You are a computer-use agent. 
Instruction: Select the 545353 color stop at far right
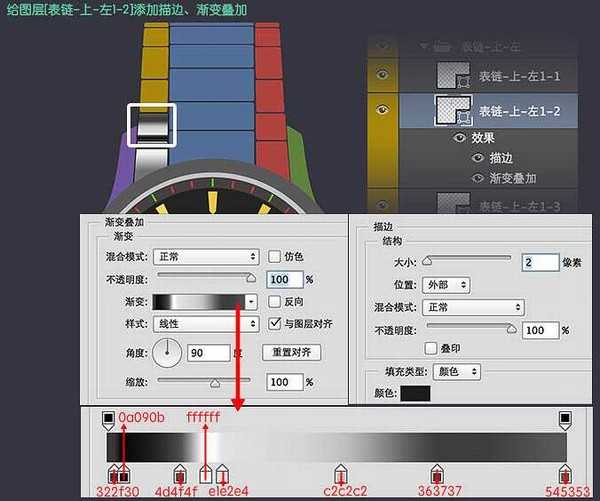[x=564, y=472]
